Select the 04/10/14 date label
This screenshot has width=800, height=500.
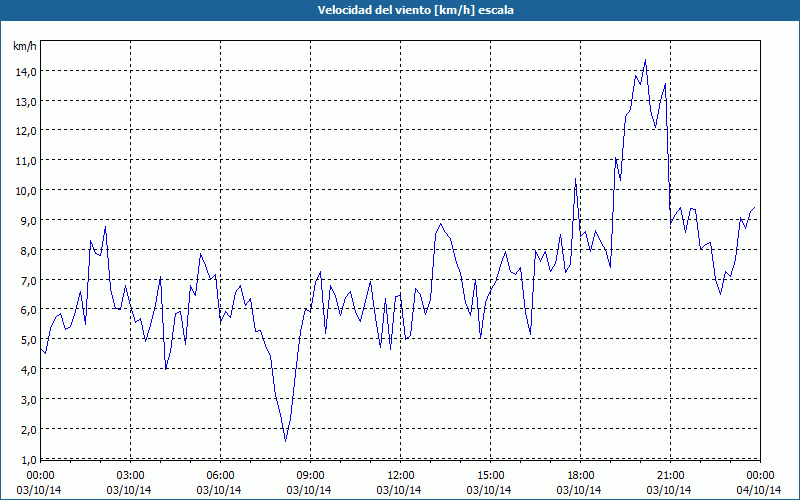(x=759, y=490)
